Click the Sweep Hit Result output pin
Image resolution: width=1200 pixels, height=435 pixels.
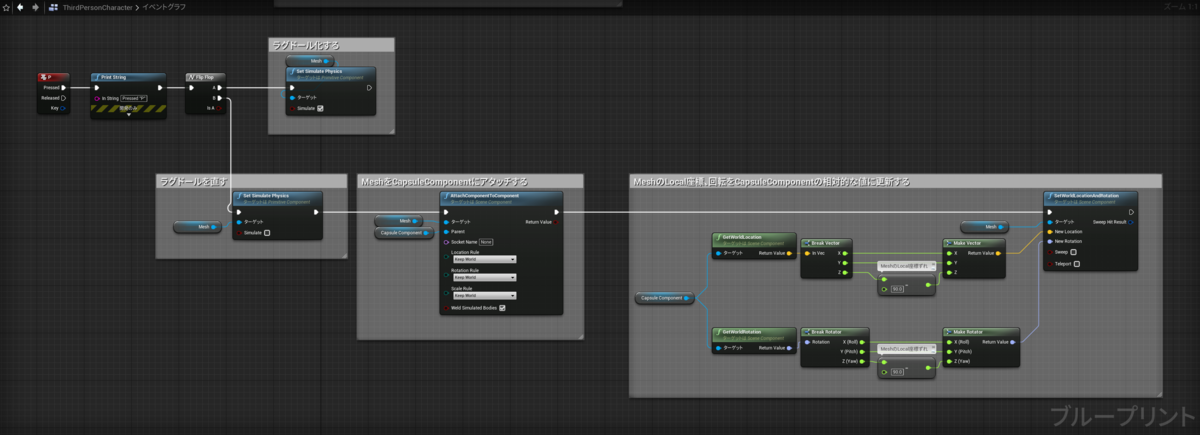coord(1130,221)
